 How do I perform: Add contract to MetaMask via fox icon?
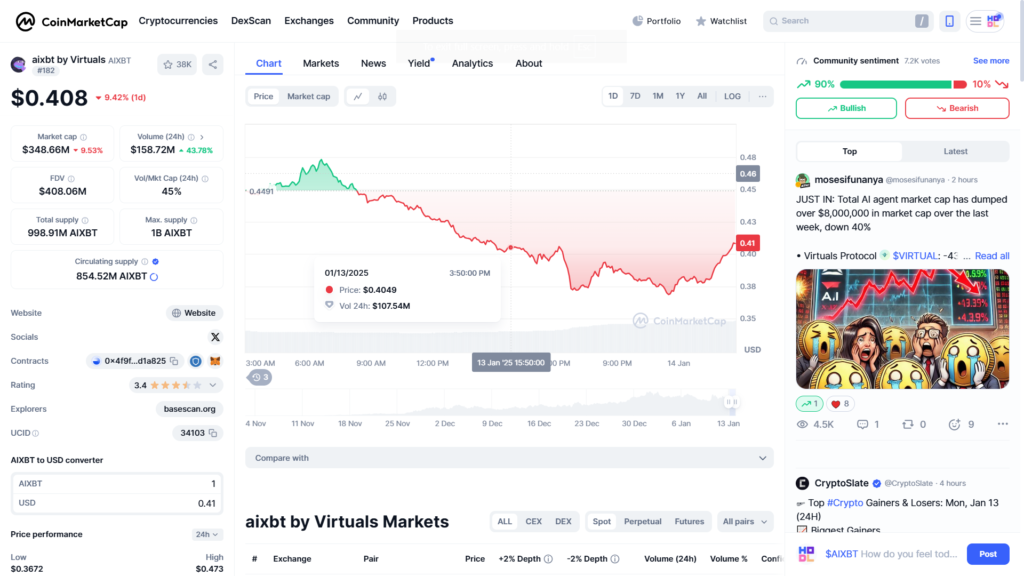pyautogui.click(x=215, y=360)
